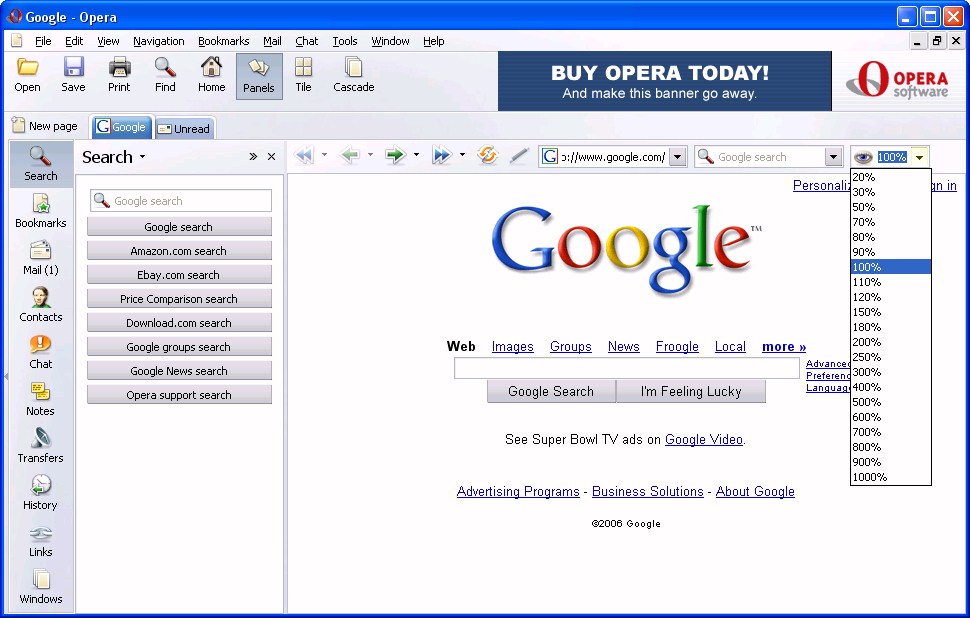This screenshot has height=618, width=970.
Task: Open the Froogle link
Action: [x=677, y=346]
